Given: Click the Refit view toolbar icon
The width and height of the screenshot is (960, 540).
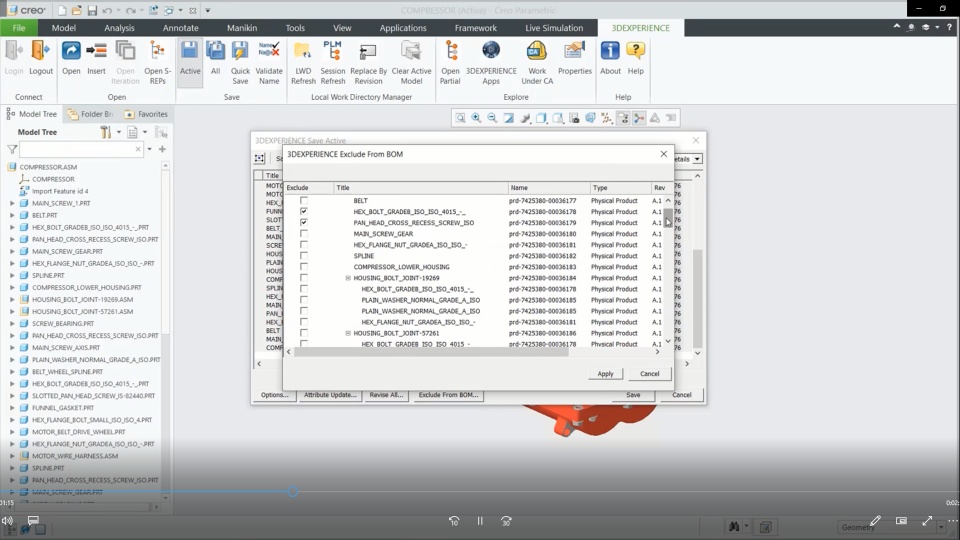Looking at the screenshot, I should tap(460, 118).
